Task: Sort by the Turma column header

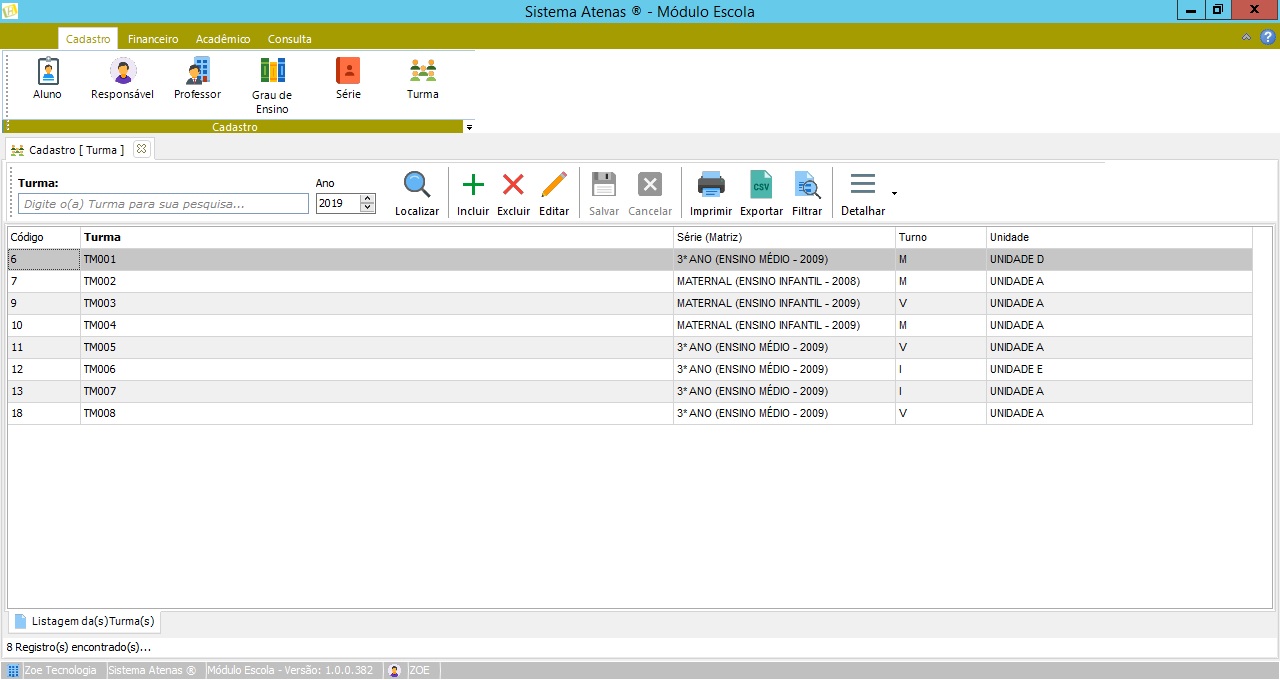Action: pos(377,237)
